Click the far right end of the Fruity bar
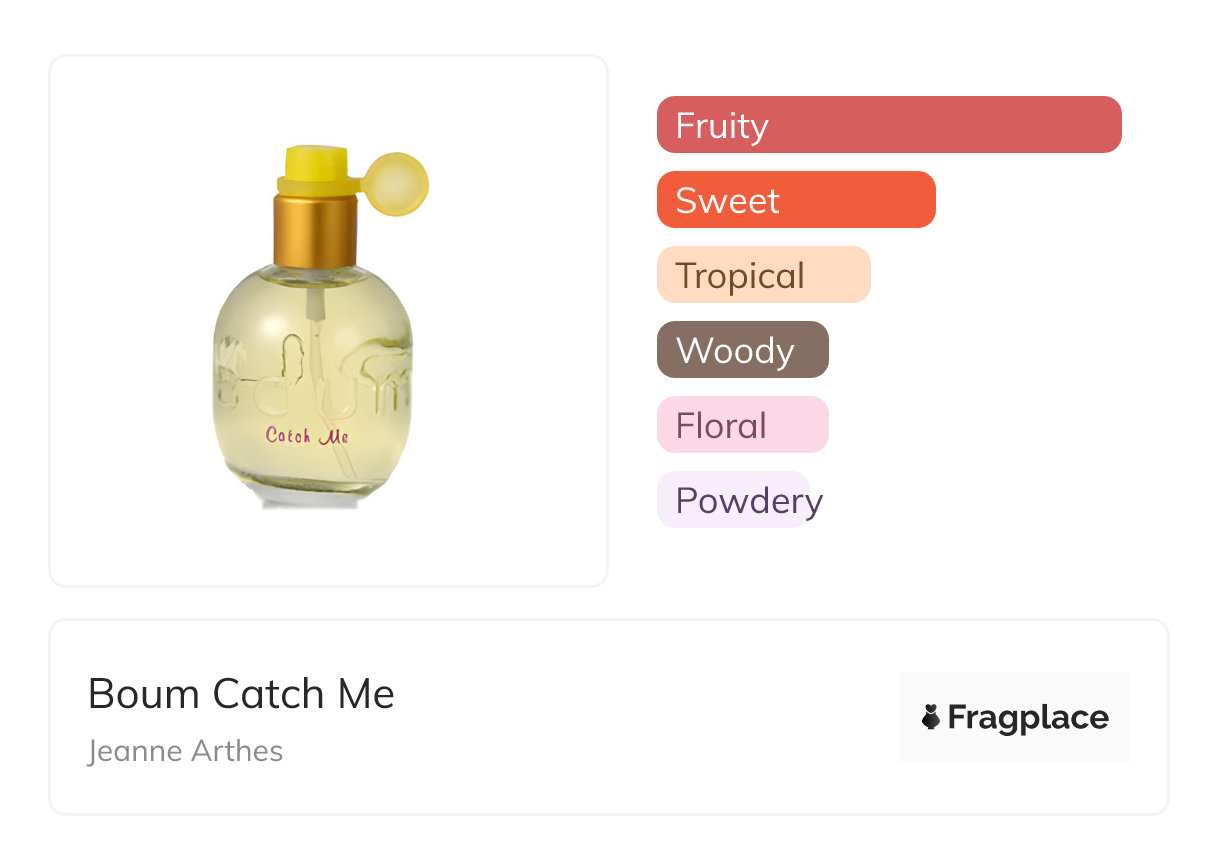Screen dimensions: 1218x864 pos(1112,125)
